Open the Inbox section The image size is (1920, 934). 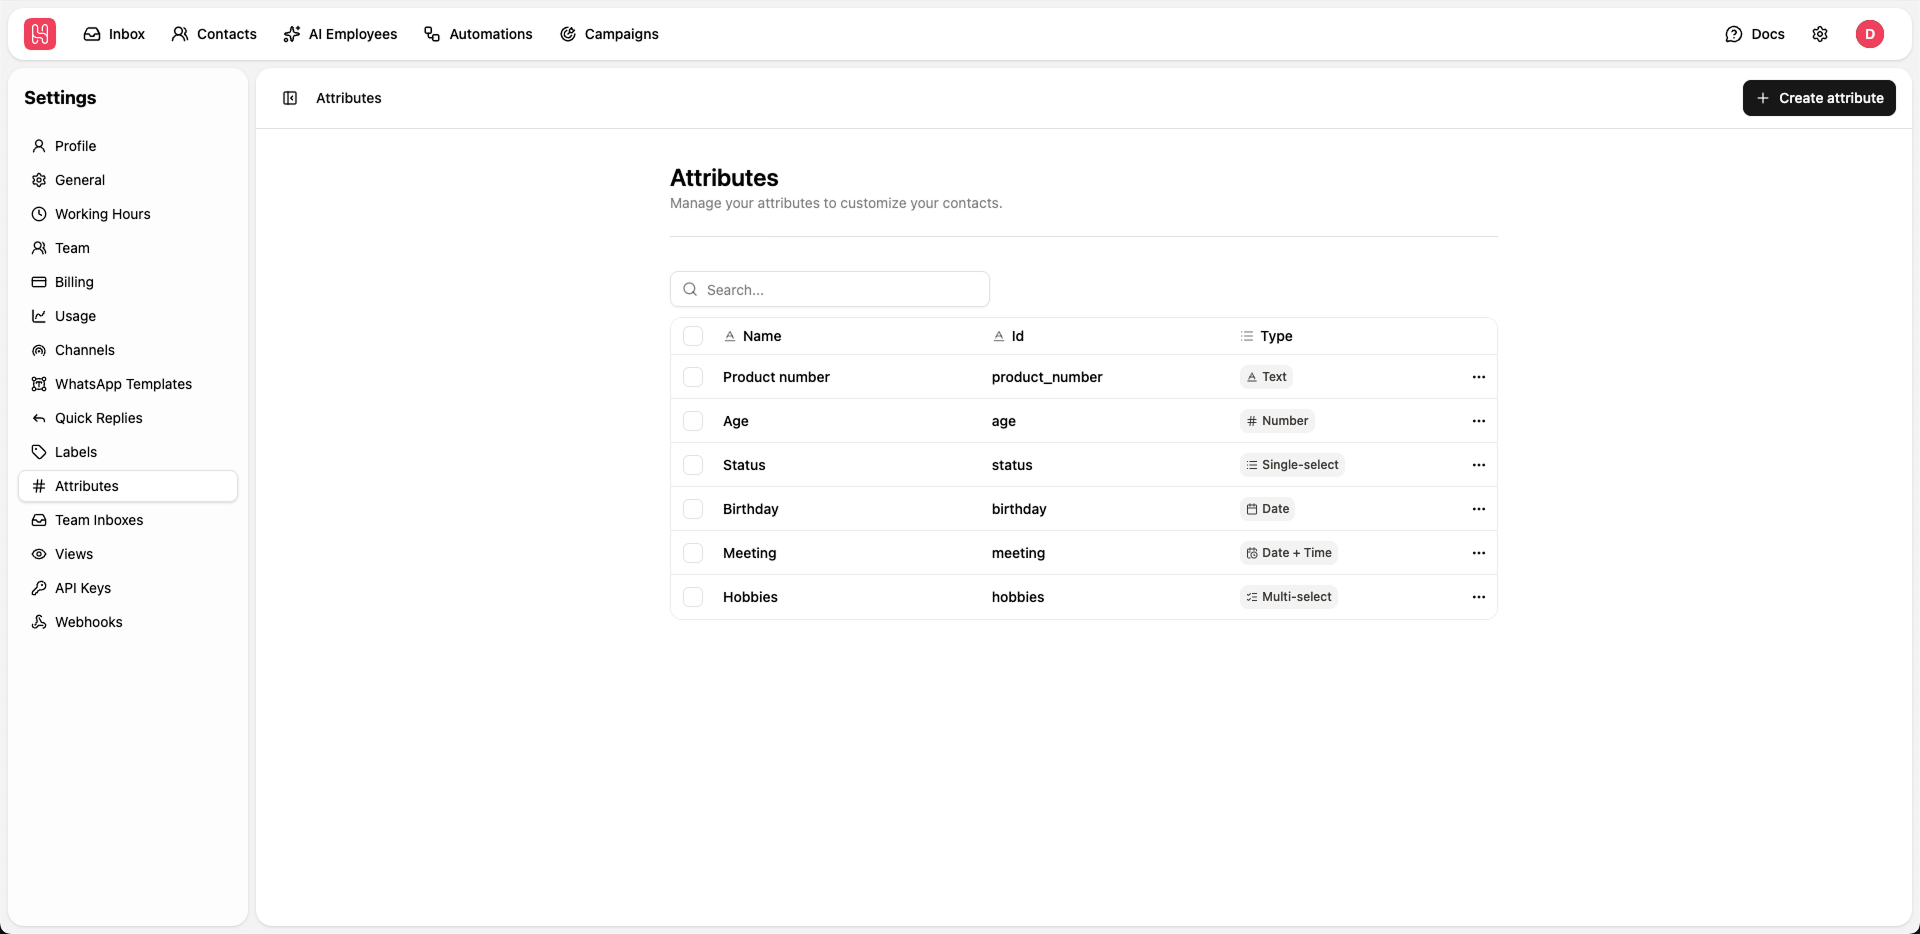(x=113, y=34)
